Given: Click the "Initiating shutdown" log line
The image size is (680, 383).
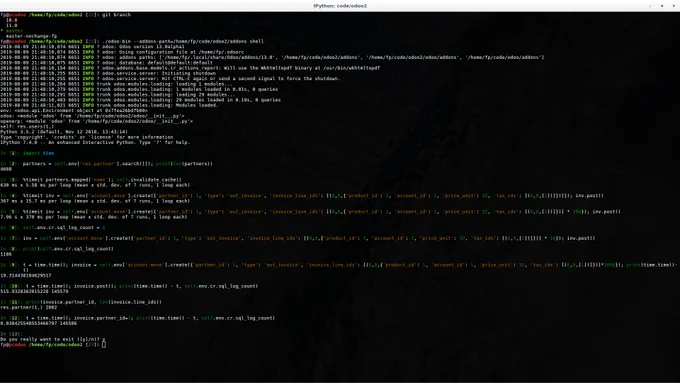Looking at the screenshot, I should point(108,73).
